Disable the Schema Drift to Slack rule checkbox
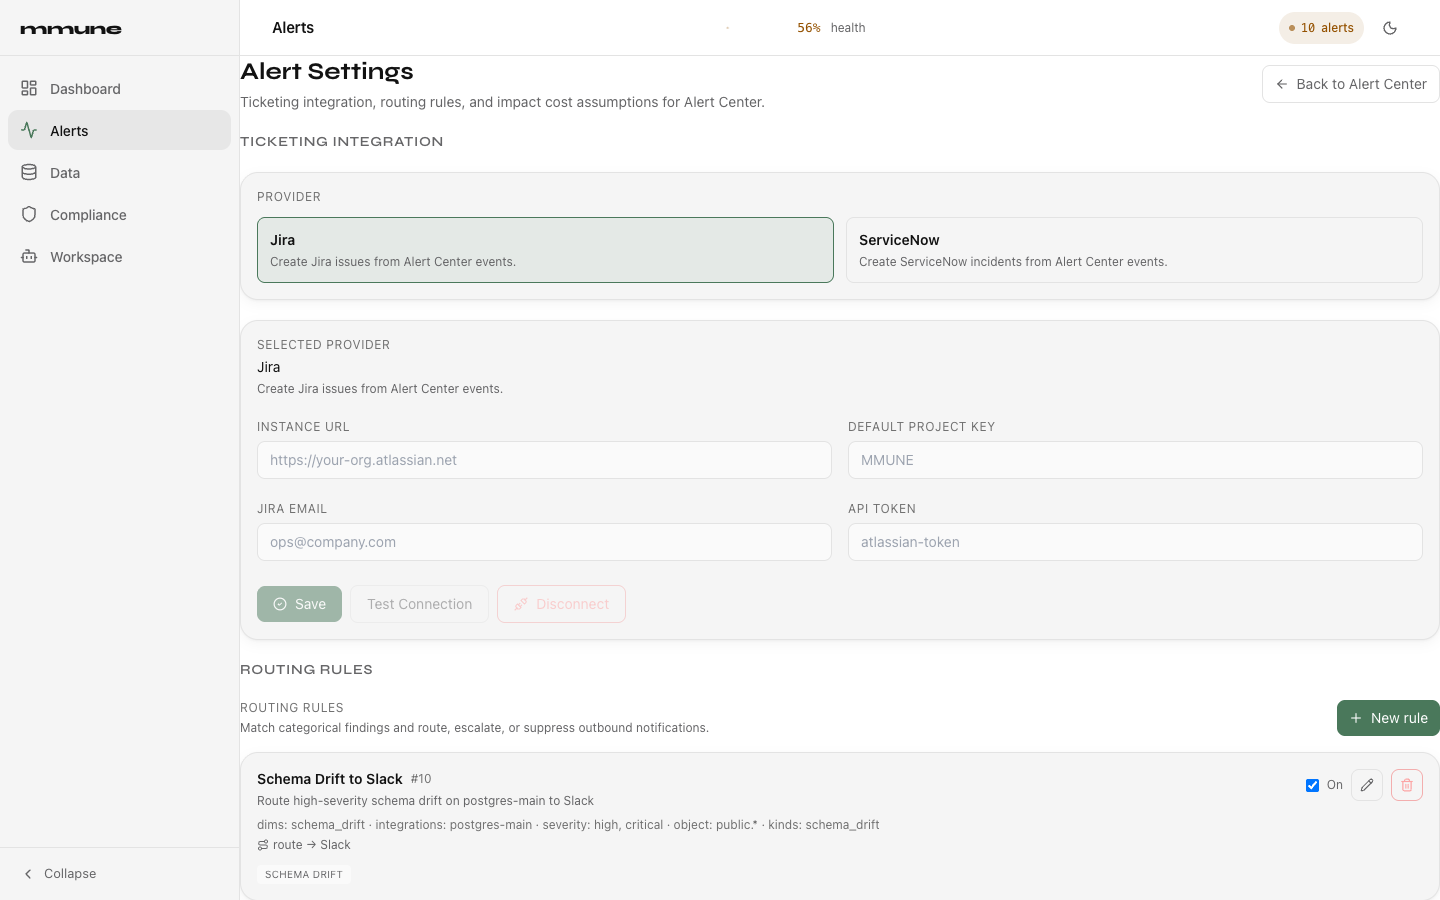 pos(1312,785)
